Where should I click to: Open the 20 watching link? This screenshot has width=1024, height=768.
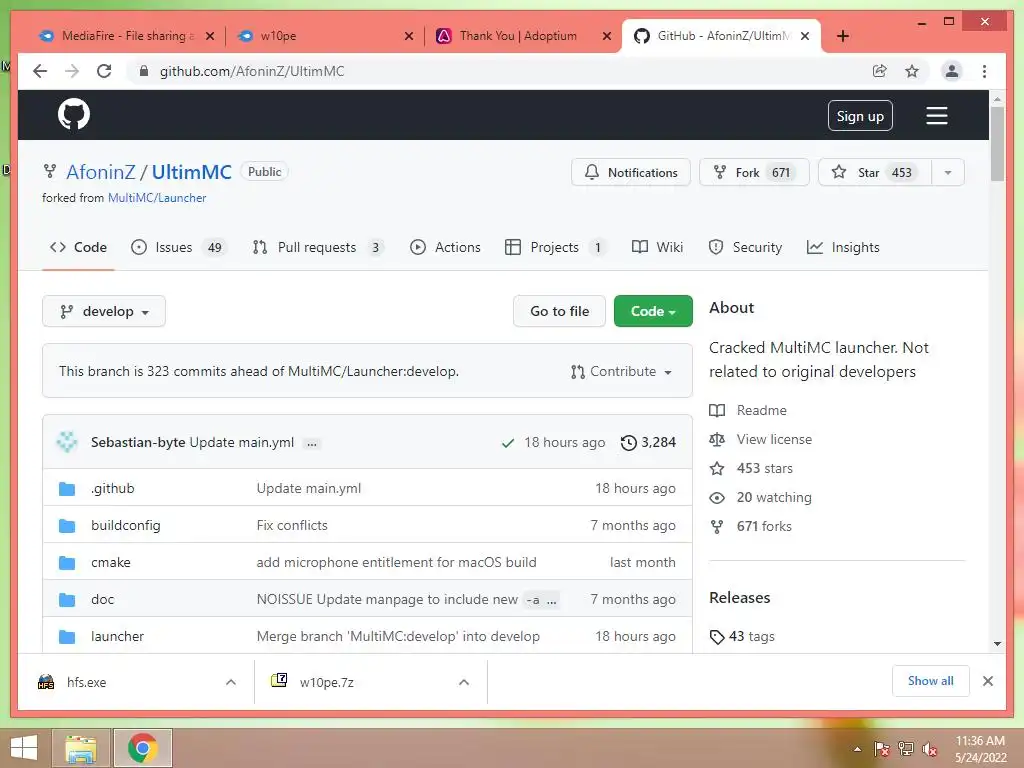(760, 498)
